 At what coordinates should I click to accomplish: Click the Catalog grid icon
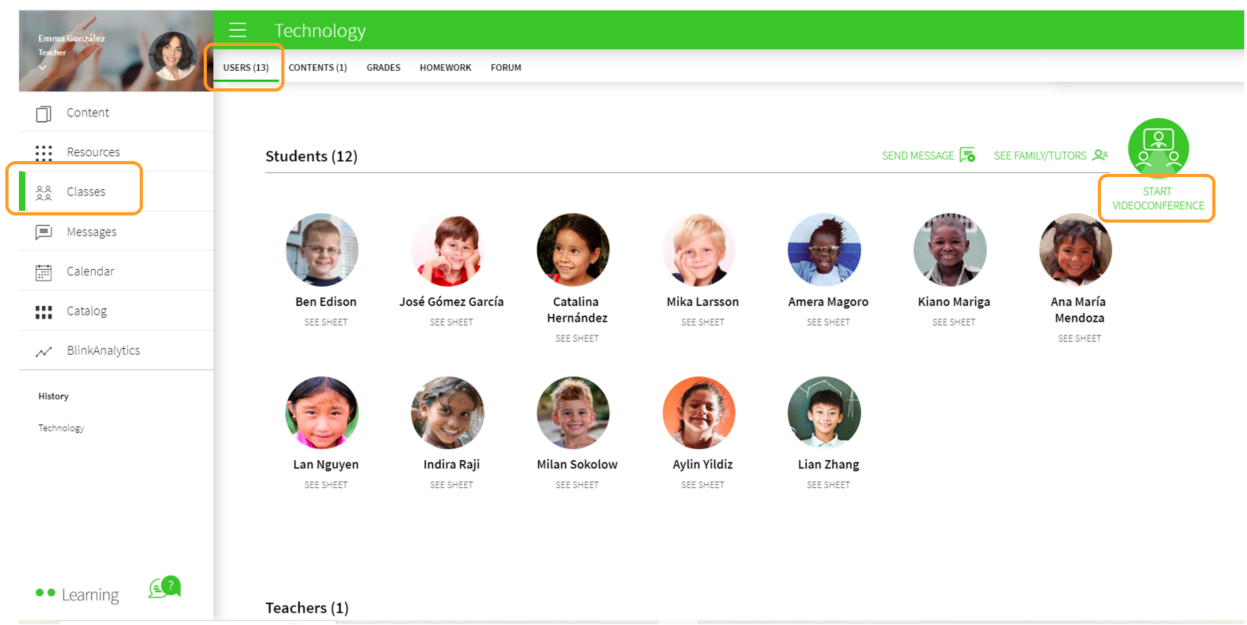pyautogui.click(x=44, y=312)
